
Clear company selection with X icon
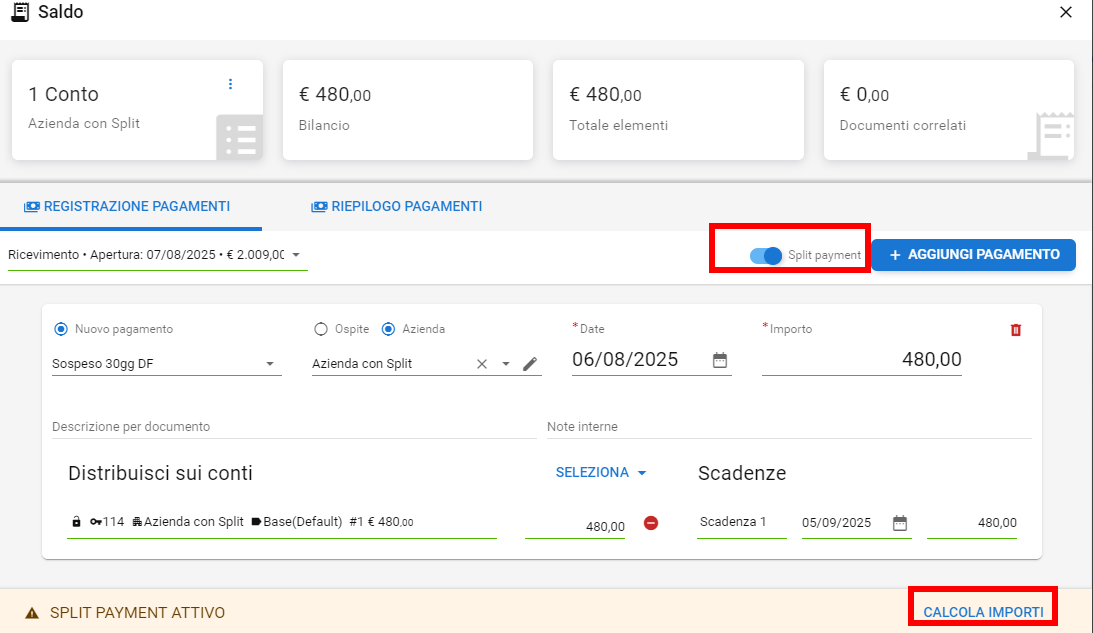pos(482,364)
